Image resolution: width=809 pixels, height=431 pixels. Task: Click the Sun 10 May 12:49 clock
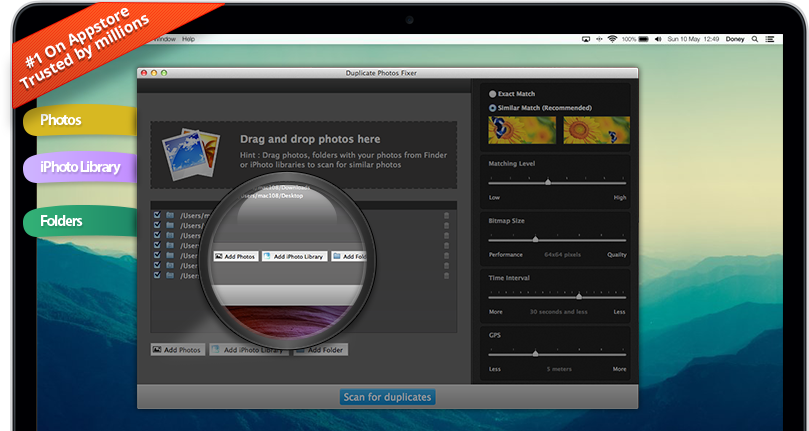pos(691,39)
